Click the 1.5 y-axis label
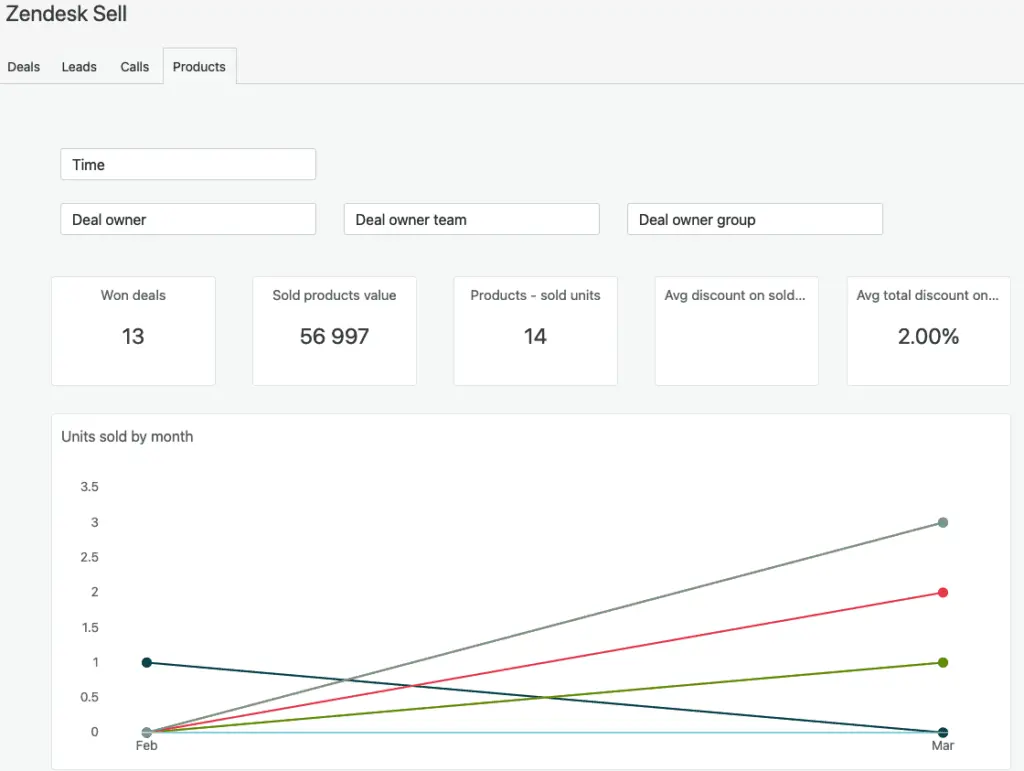The image size is (1024, 771). tap(89, 627)
